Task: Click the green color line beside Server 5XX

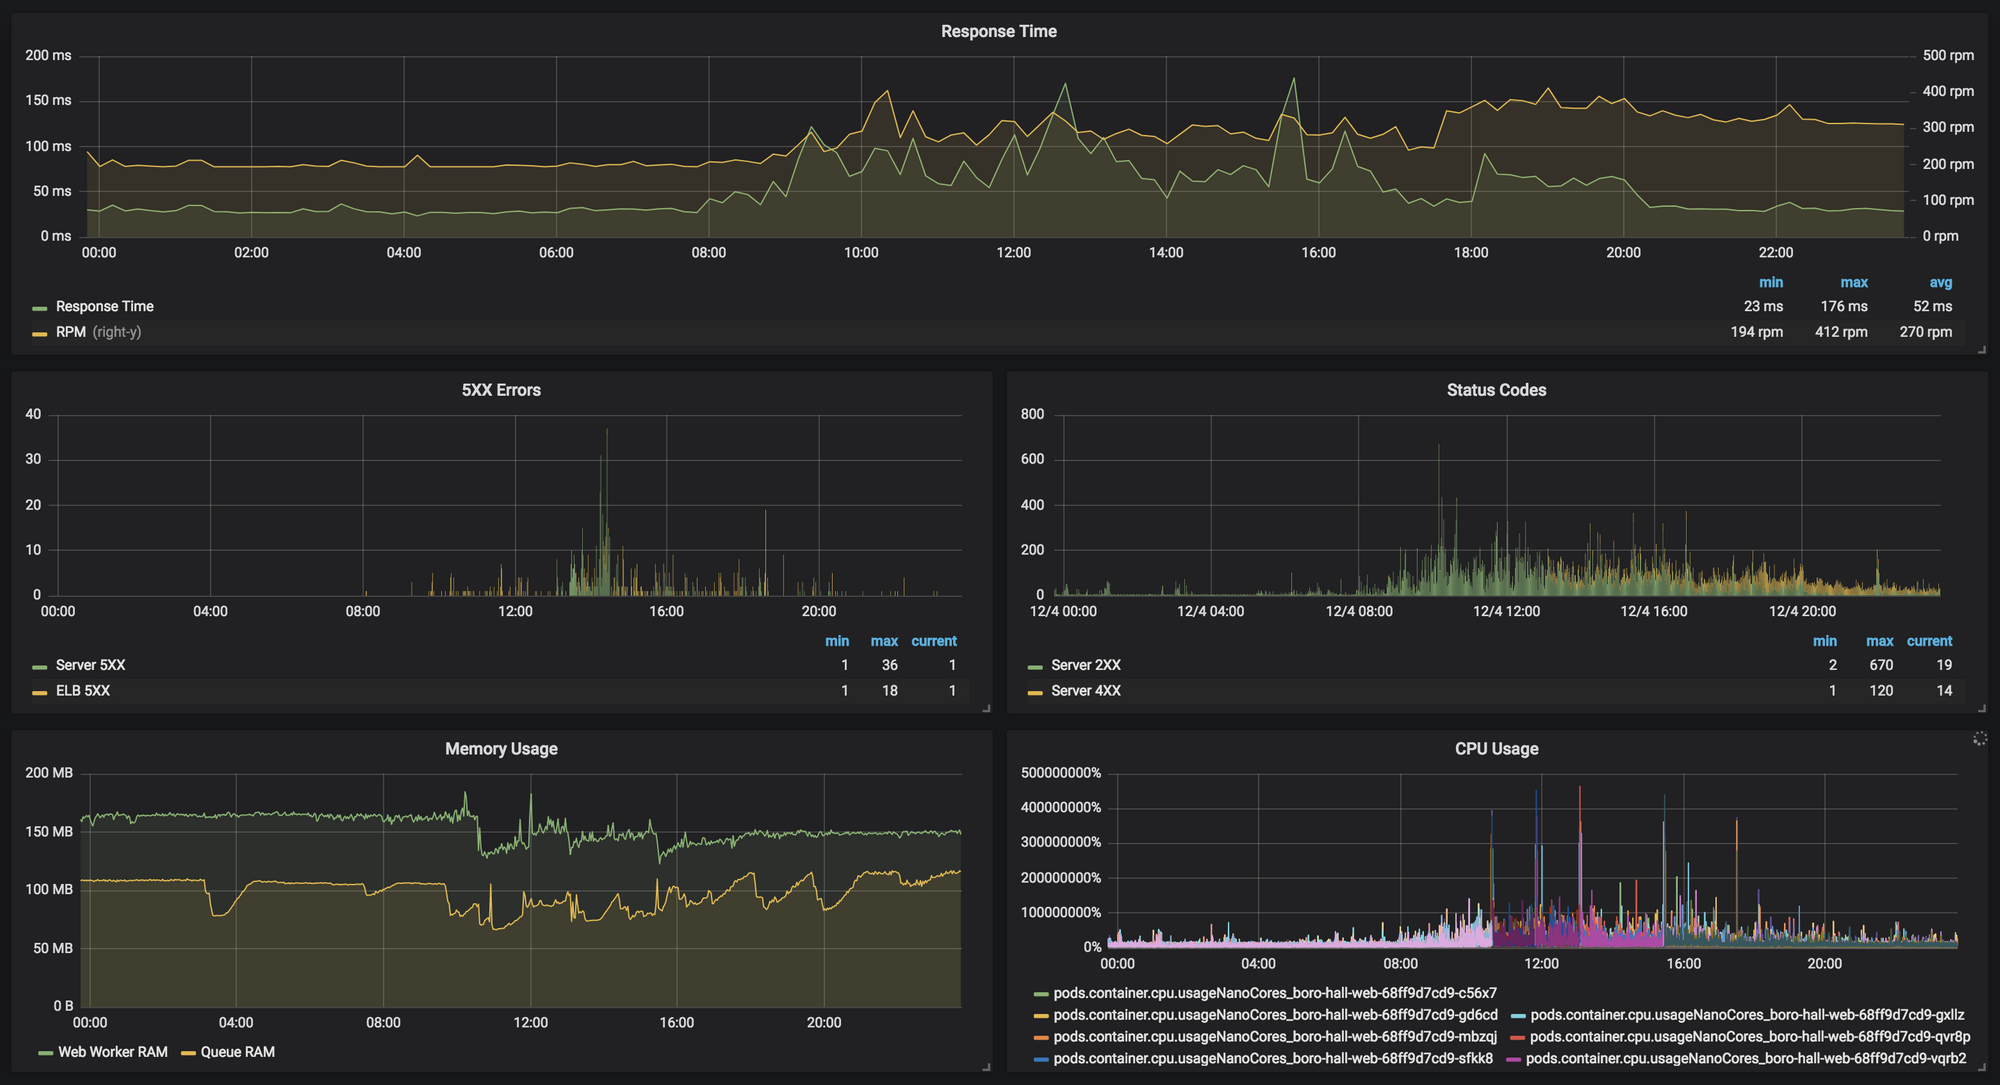Action: (x=40, y=667)
